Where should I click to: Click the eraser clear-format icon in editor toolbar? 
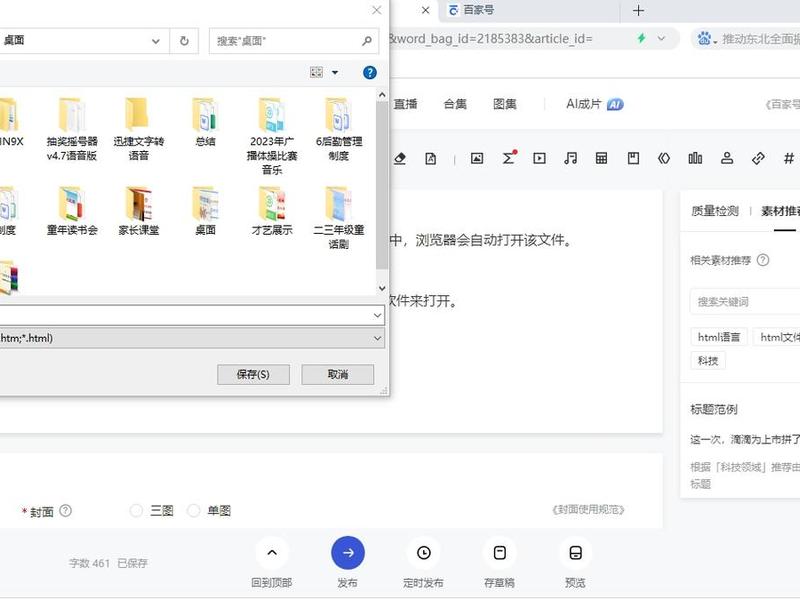point(400,159)
